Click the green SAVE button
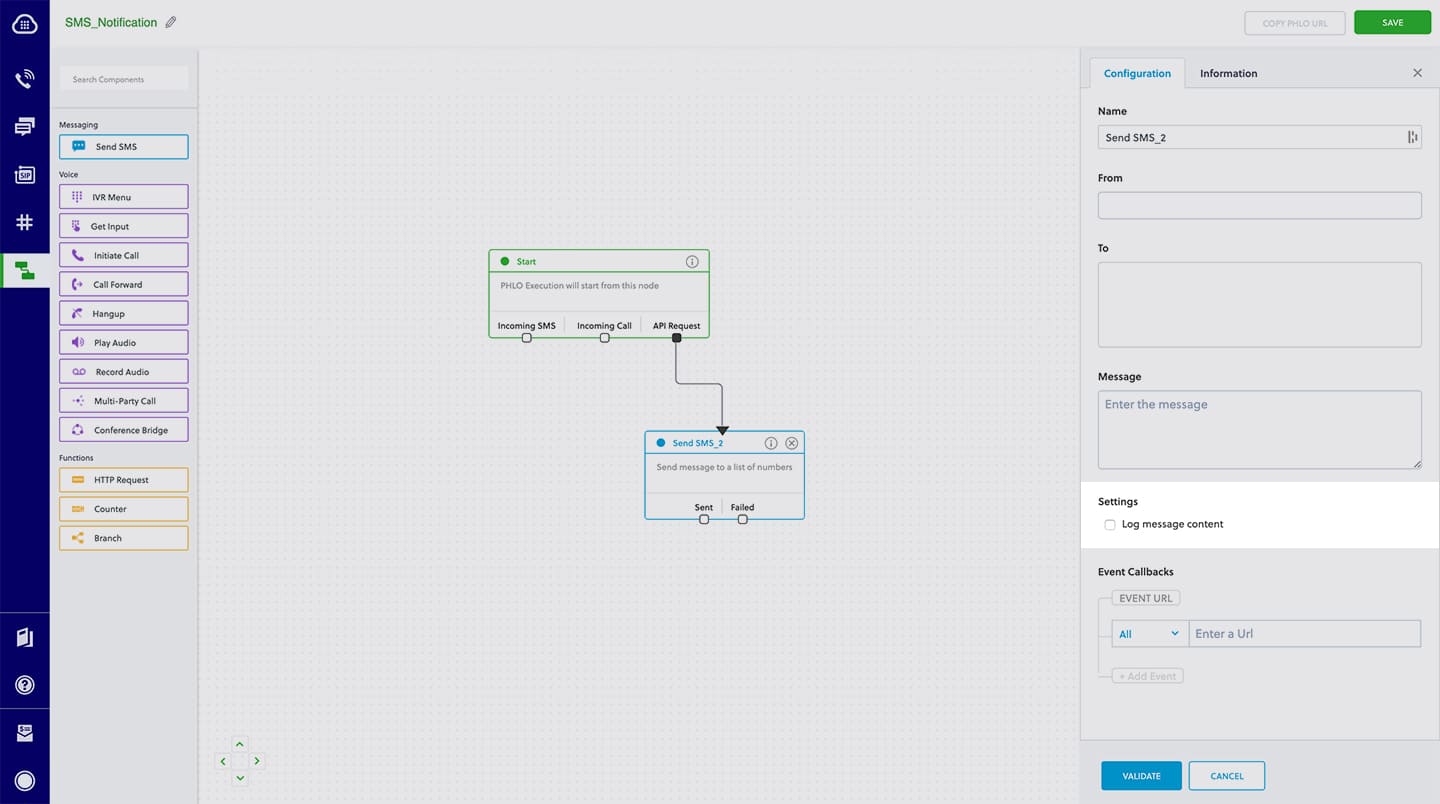 pyautogui.click(x=1392, y=23)
